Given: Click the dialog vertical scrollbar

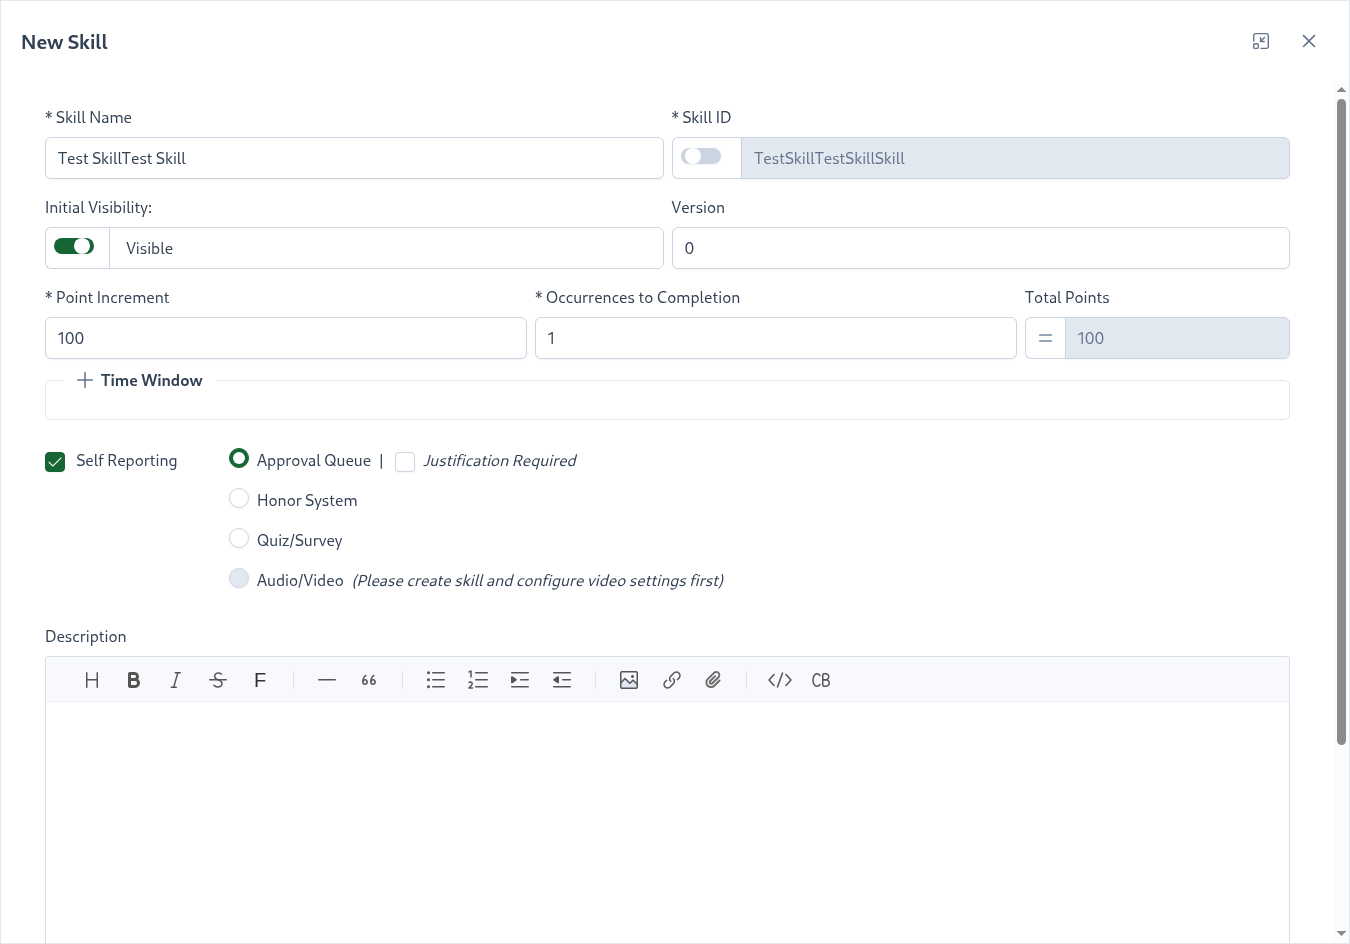Looking at the screenshot, I should coord(1342,420).
